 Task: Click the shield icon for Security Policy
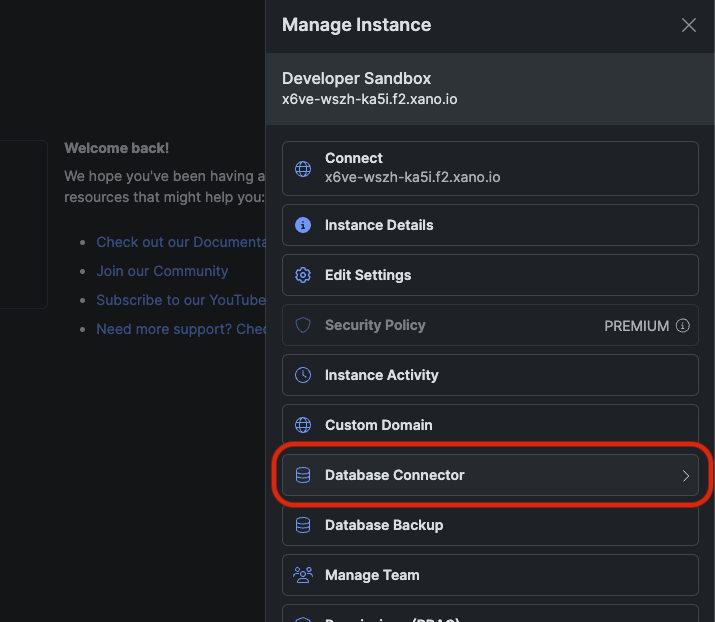coord(303,325)
